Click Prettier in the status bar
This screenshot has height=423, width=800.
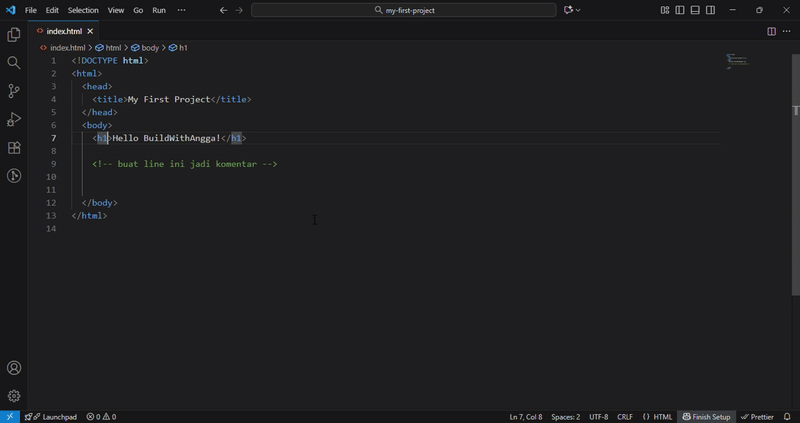[757, 416]
